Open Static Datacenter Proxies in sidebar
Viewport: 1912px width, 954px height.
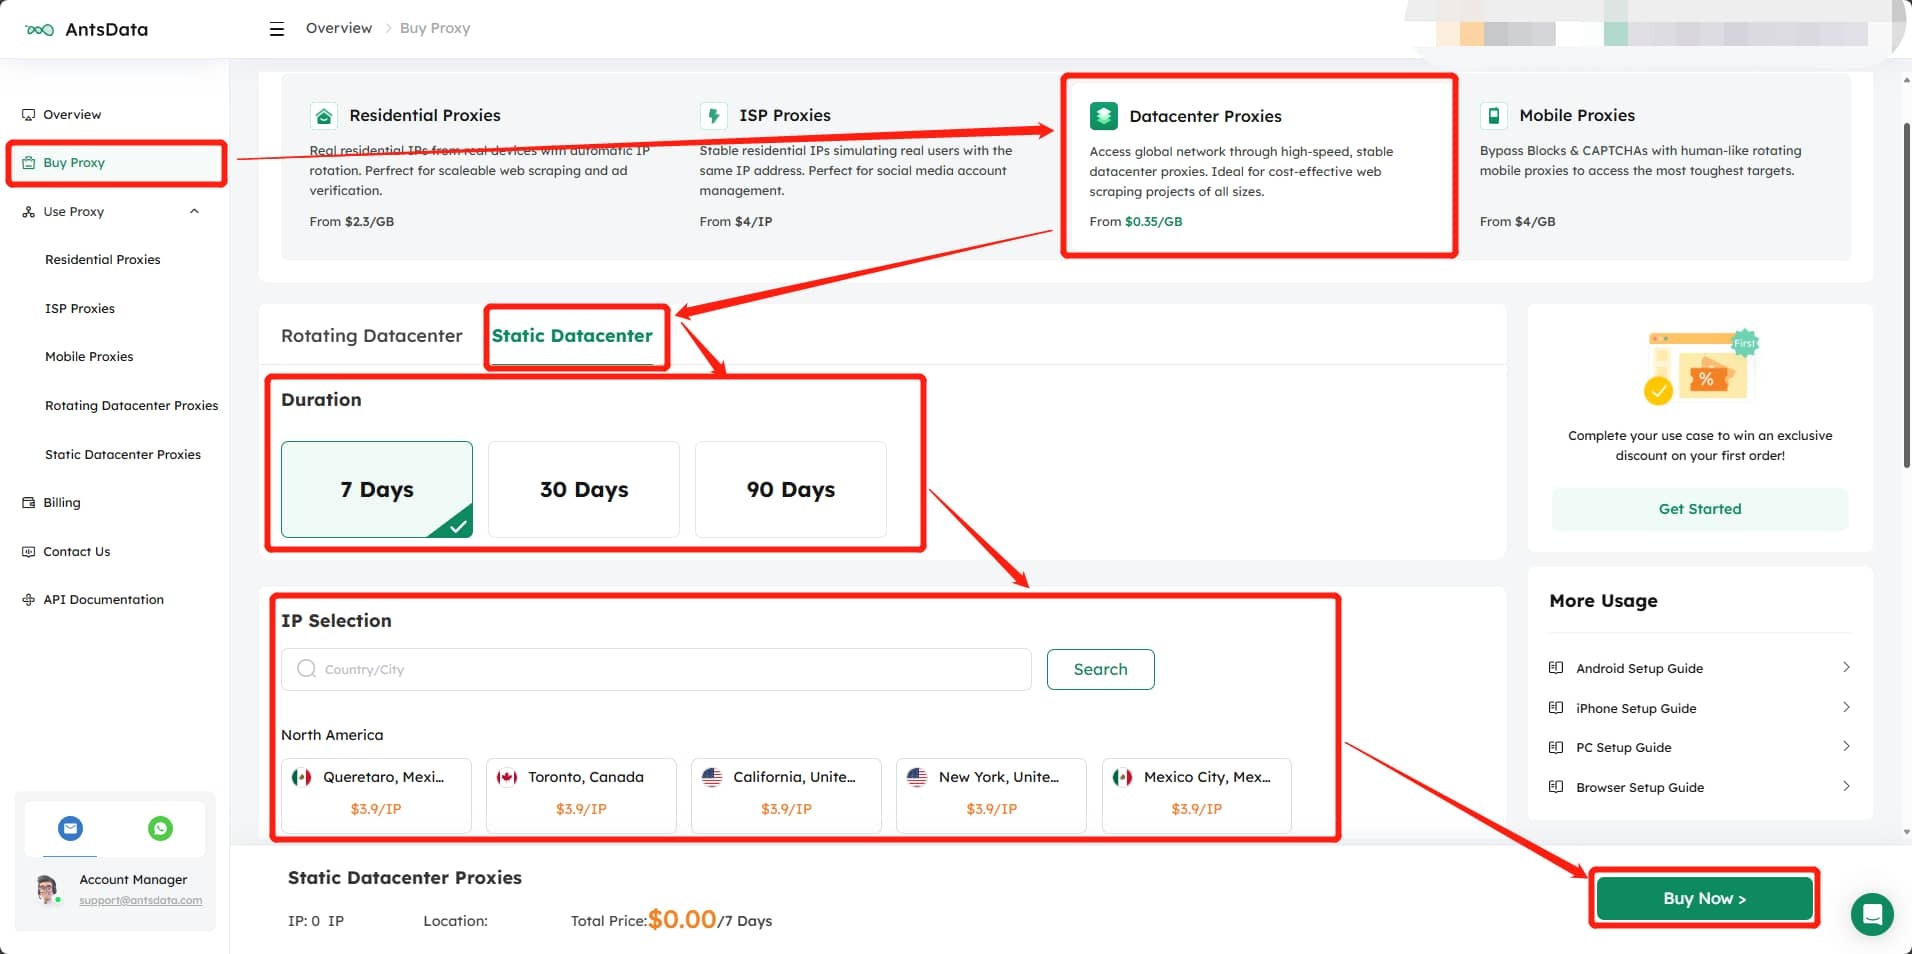[x=123, y=455]
